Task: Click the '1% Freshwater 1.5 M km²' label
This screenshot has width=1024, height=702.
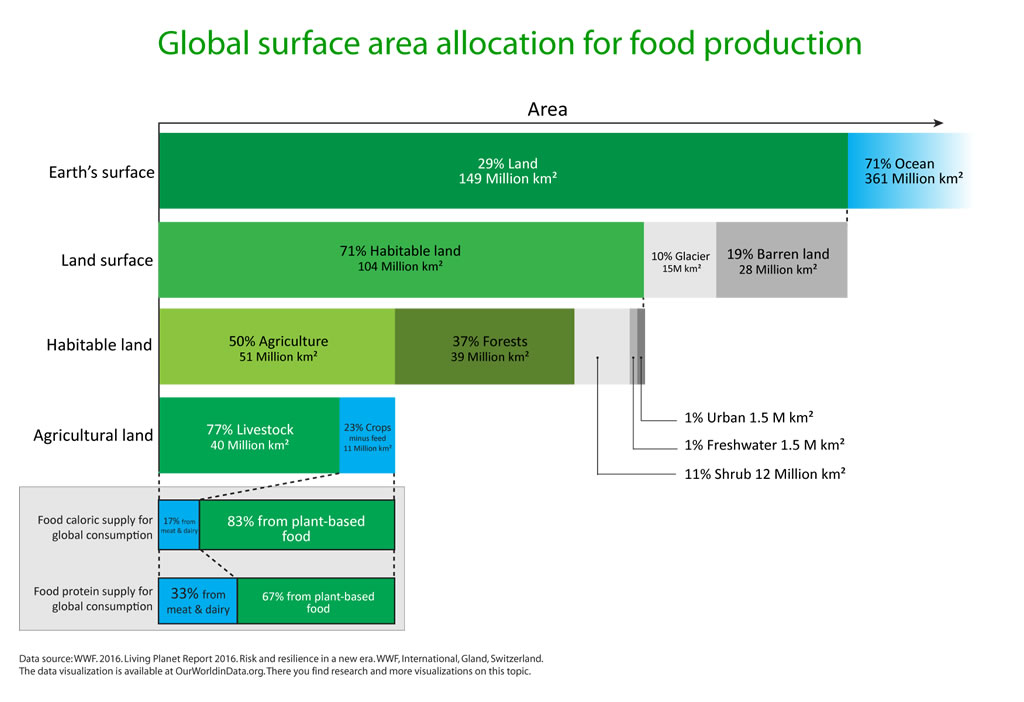Action: click(764, 445)
